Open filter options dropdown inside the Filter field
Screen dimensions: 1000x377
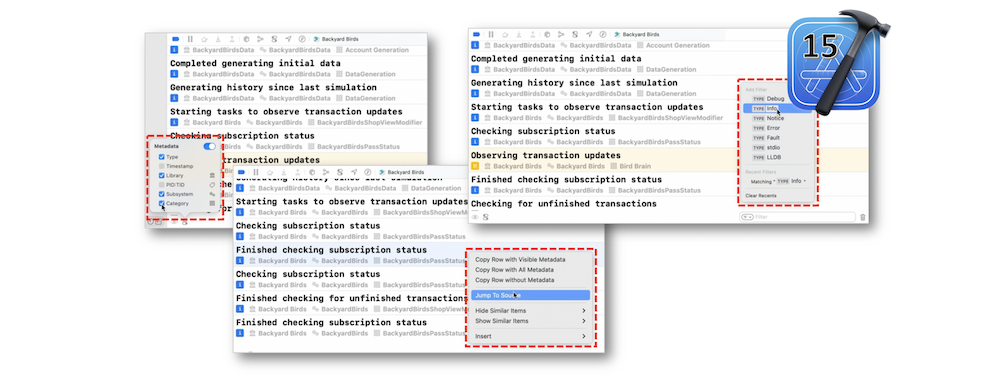click(747, 218)
